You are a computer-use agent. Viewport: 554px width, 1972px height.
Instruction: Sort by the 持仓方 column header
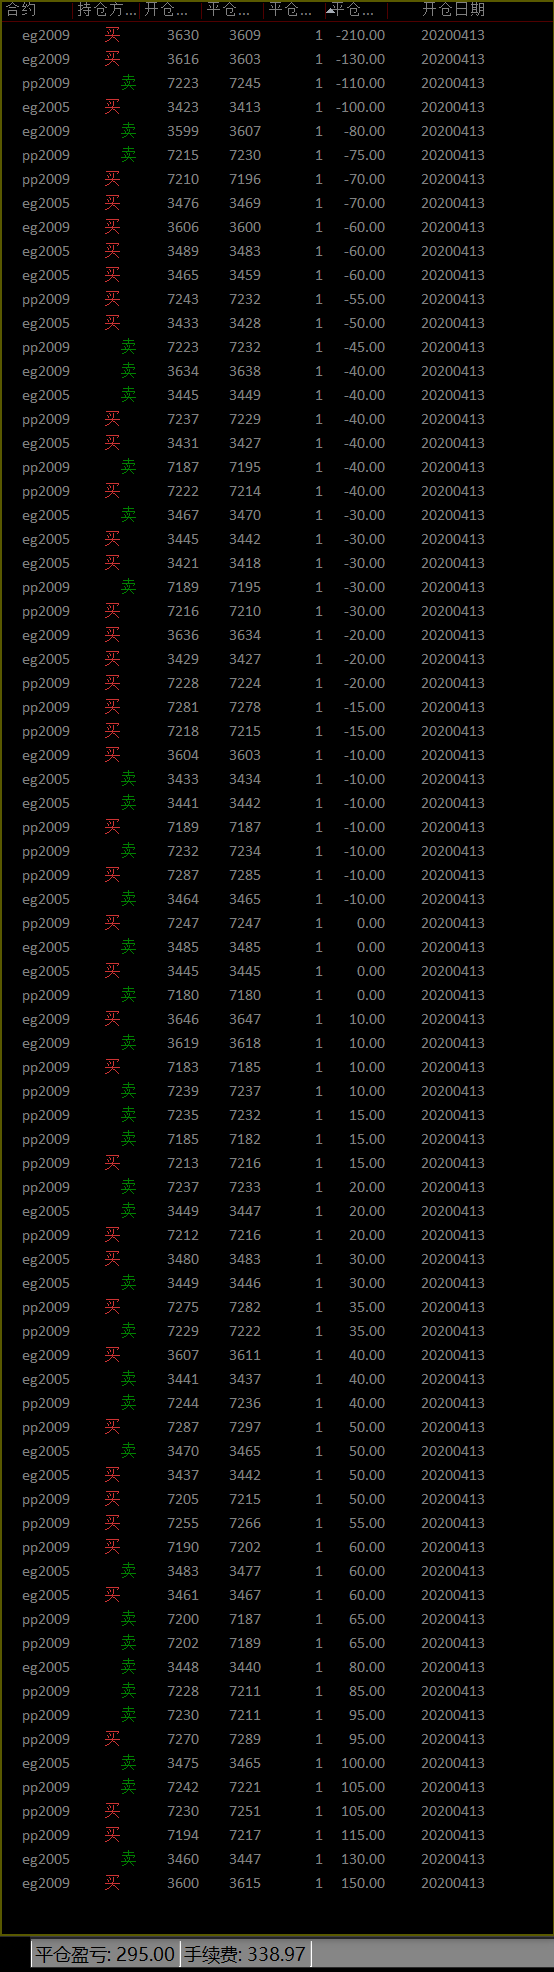pyautogui.click(x=107, y=11)
